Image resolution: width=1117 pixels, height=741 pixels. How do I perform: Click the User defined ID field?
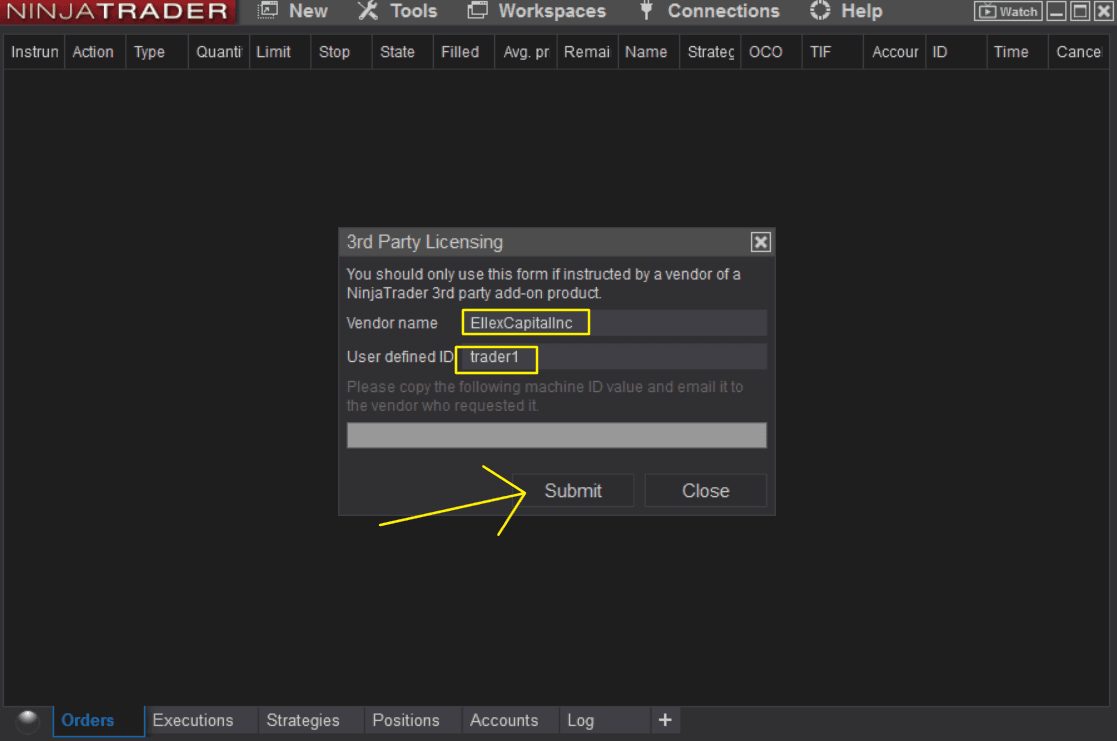[x=615, y=357]
